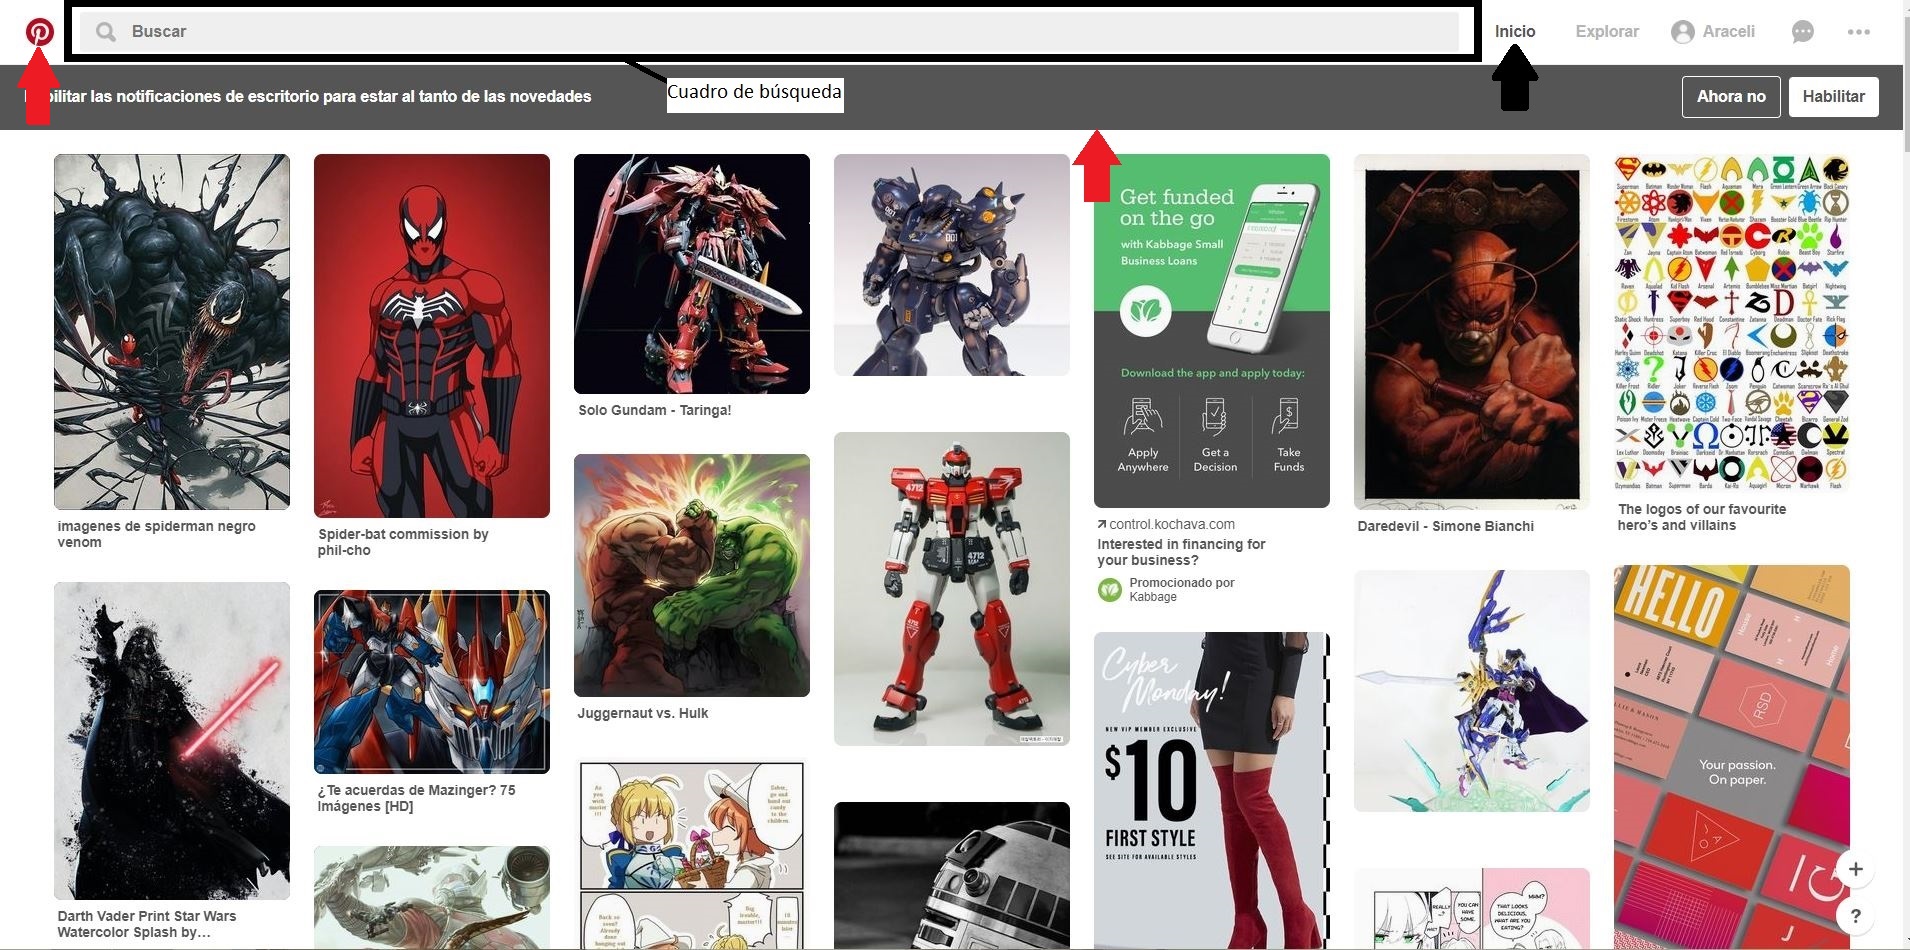Viewport: 1910px width, 950px height.
Task: Open the Solo Gundam pin image
Action: (x=692, y=274)
